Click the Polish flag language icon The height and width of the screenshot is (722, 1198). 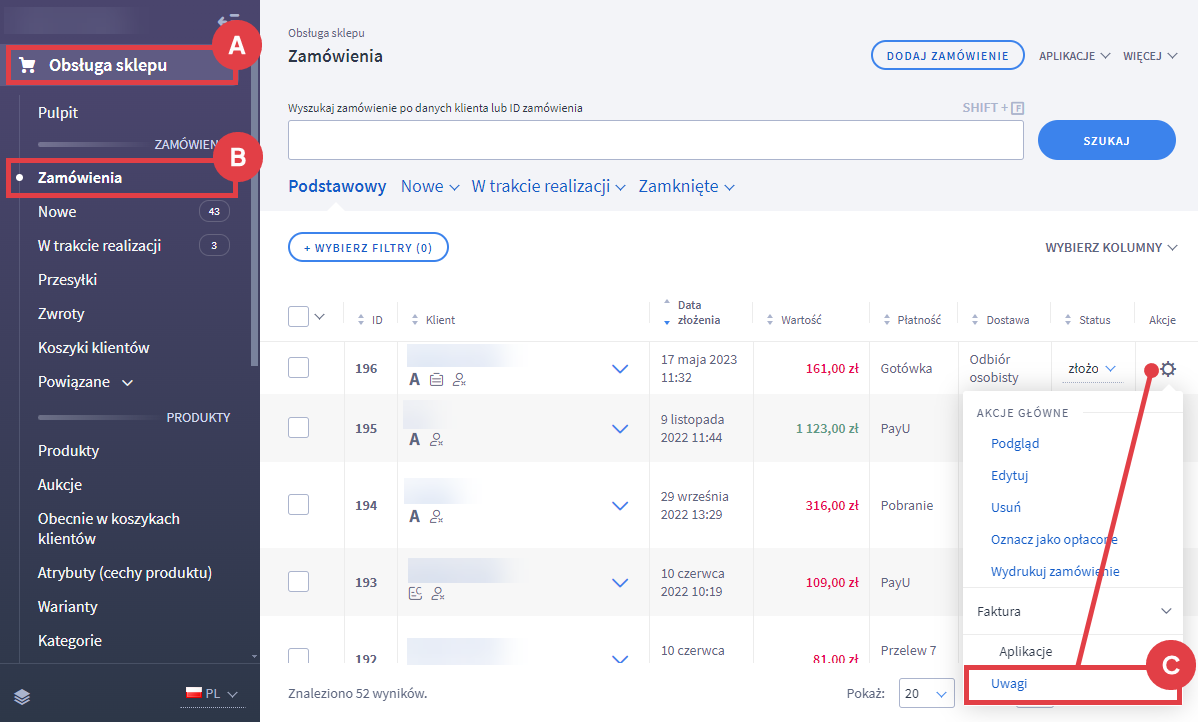point(194,693)
